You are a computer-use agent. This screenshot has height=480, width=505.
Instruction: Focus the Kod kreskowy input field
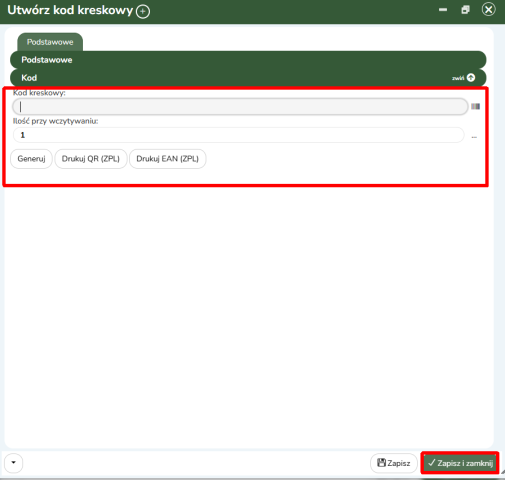pos(240,107)
